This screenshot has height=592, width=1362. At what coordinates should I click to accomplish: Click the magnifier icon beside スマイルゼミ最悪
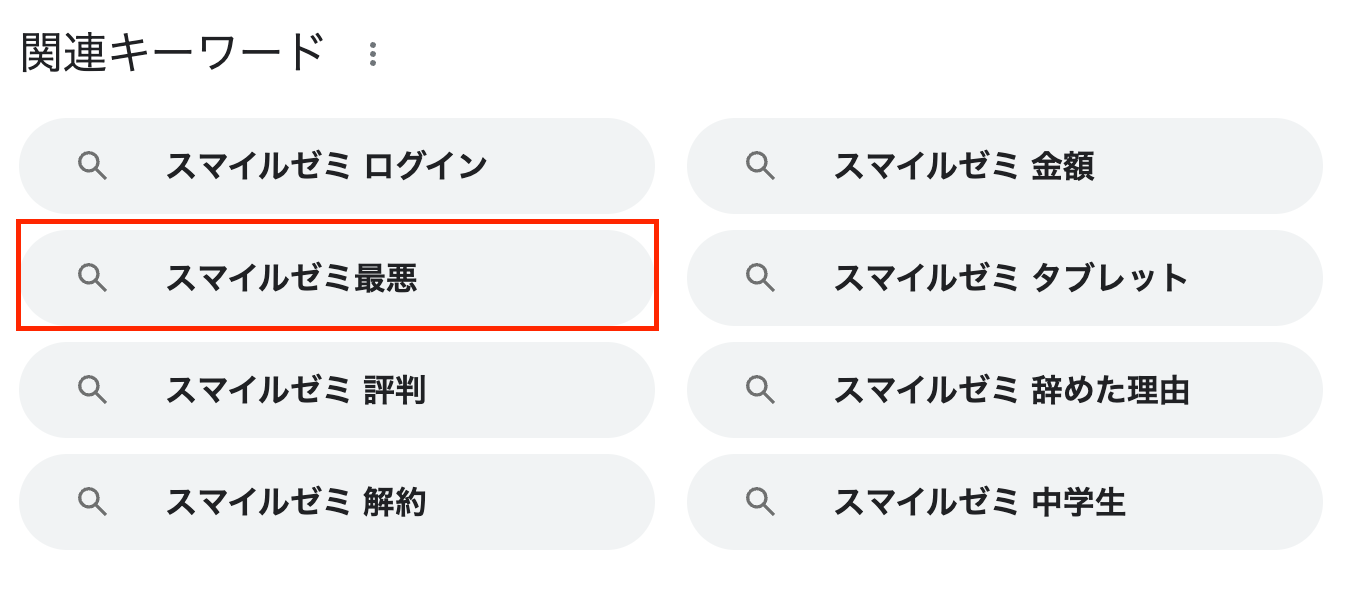(x=94, y=278)
